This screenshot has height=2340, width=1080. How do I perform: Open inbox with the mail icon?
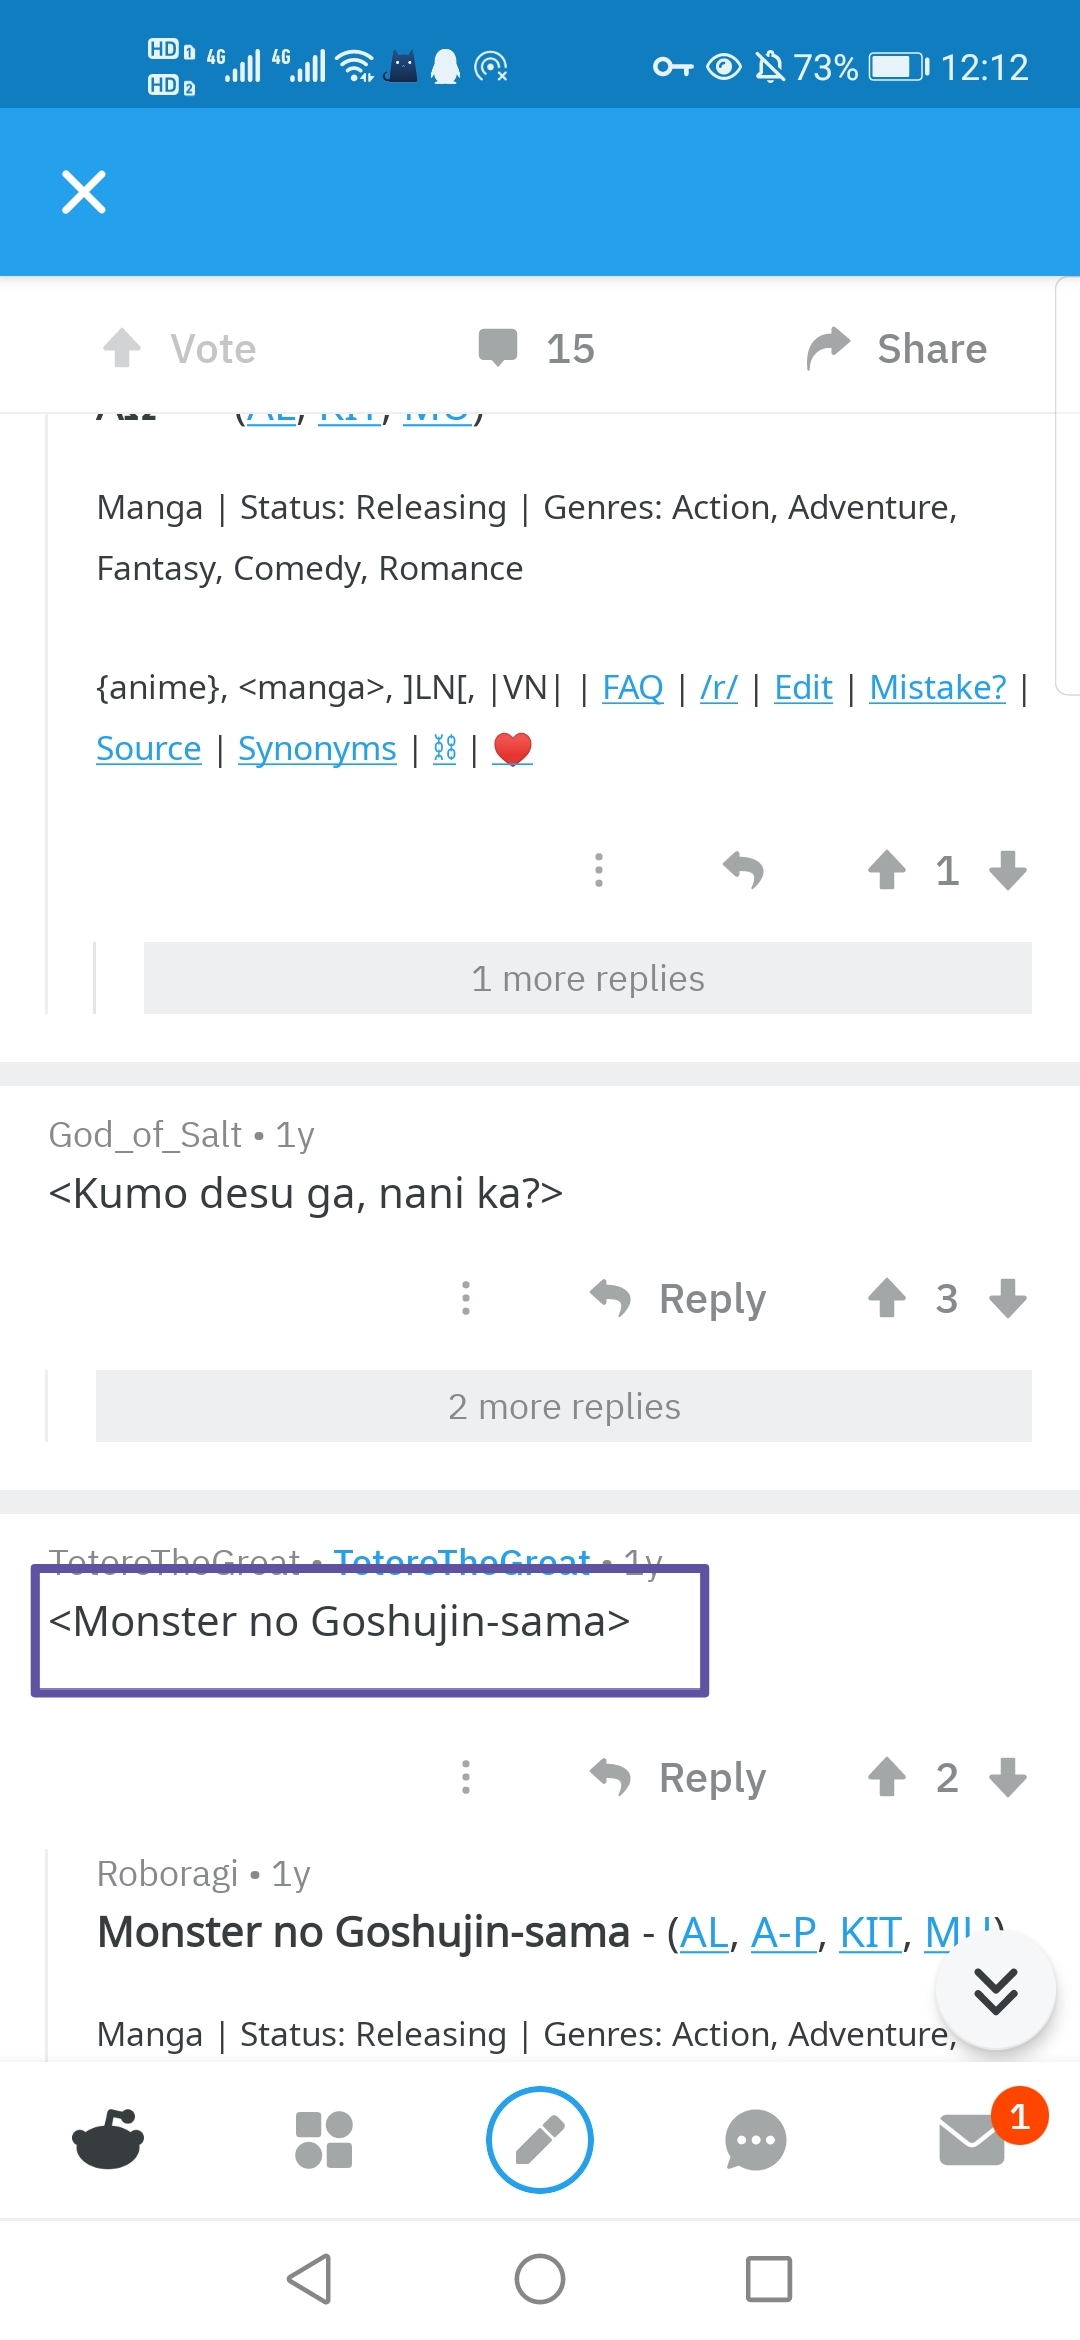972,2140
